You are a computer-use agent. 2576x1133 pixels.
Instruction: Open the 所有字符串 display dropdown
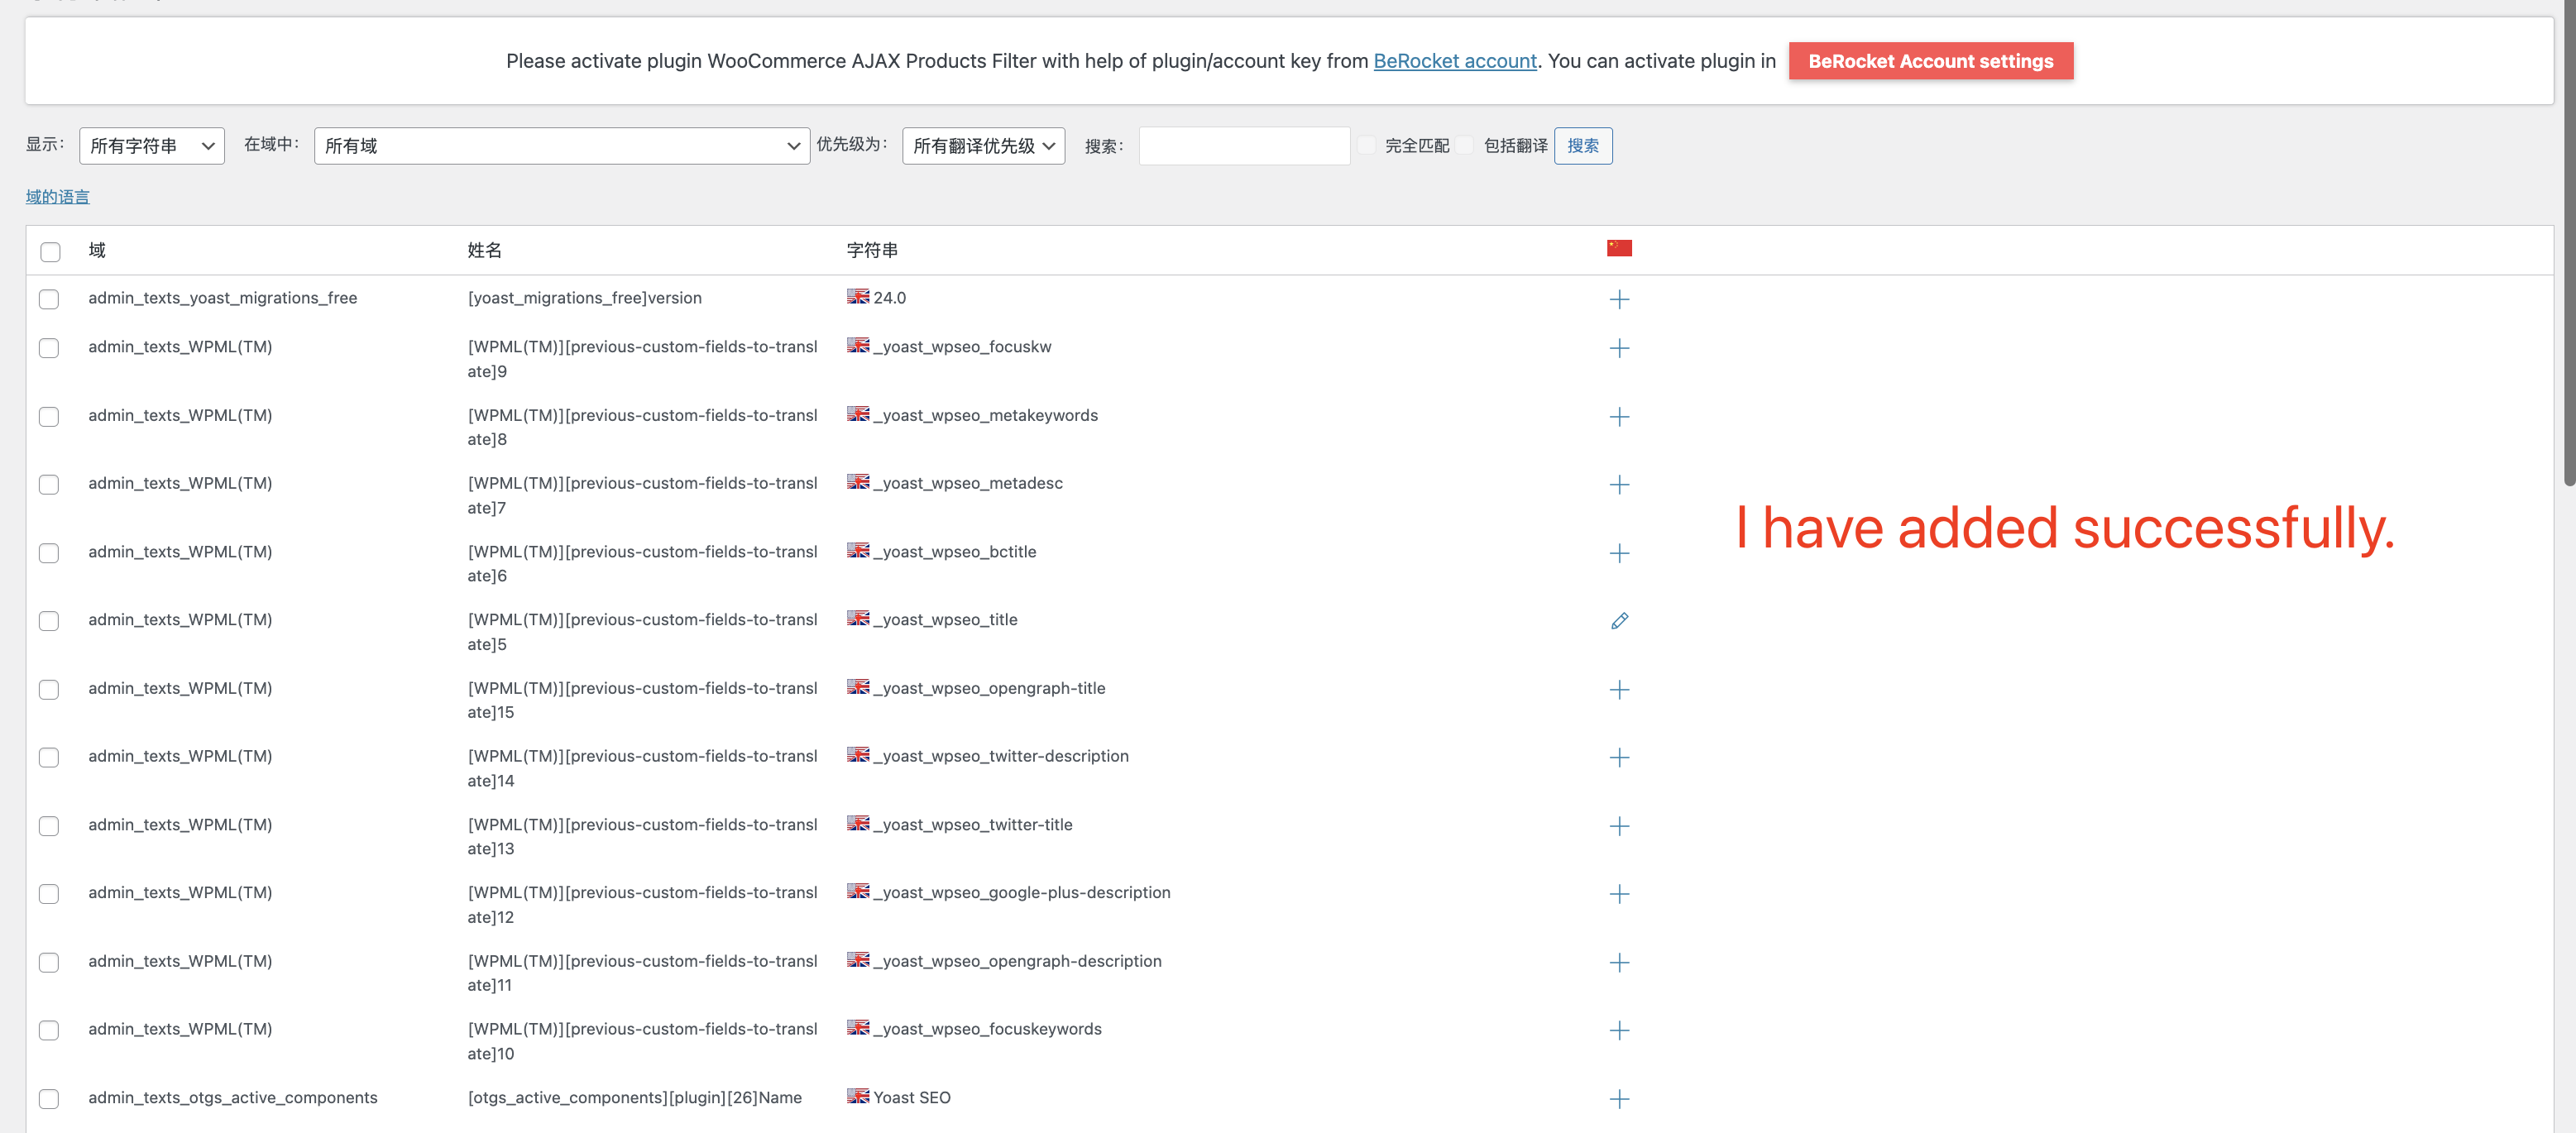coord(152,146)
